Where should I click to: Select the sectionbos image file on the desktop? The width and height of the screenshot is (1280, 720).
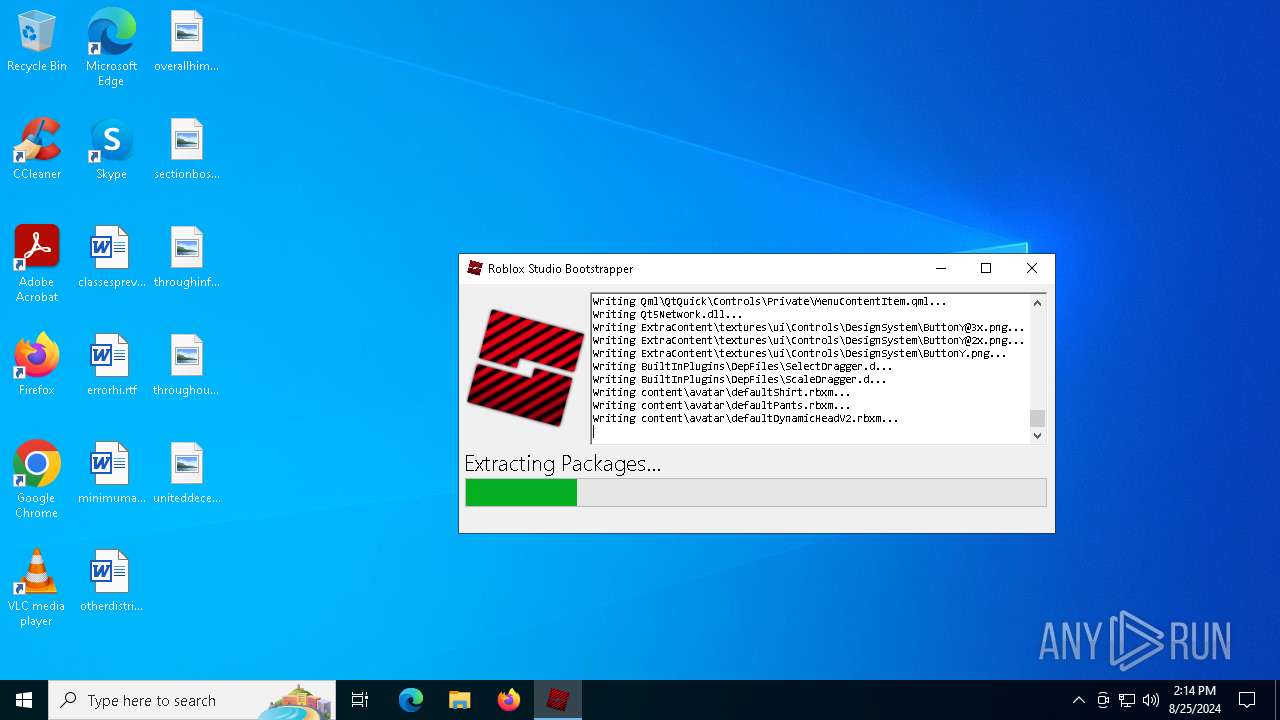(x=186, y=150)
